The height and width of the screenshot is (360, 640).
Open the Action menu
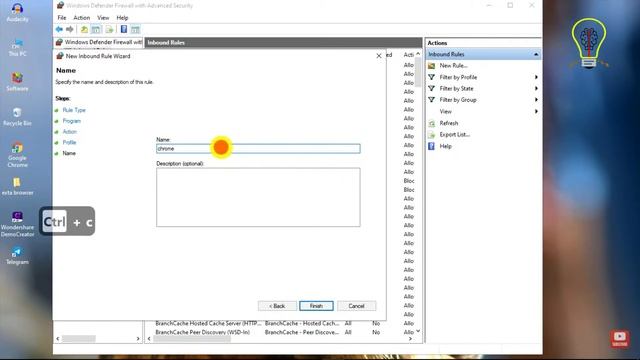(82, 18)
